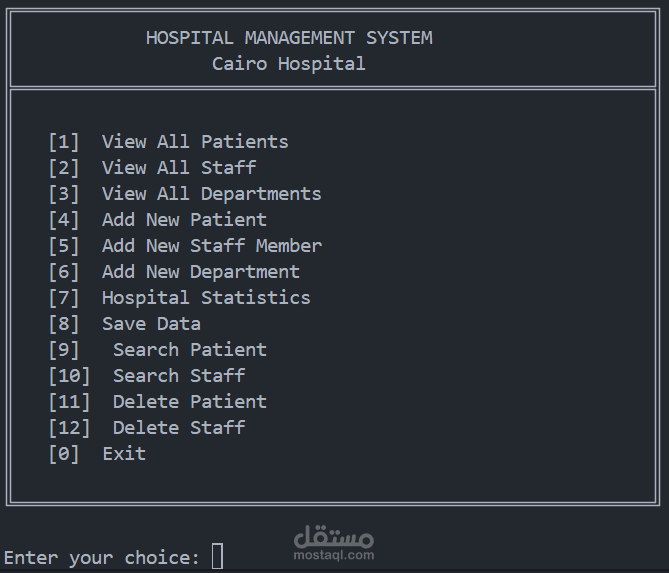Select View All Patients menu option

tap(194, 142)
